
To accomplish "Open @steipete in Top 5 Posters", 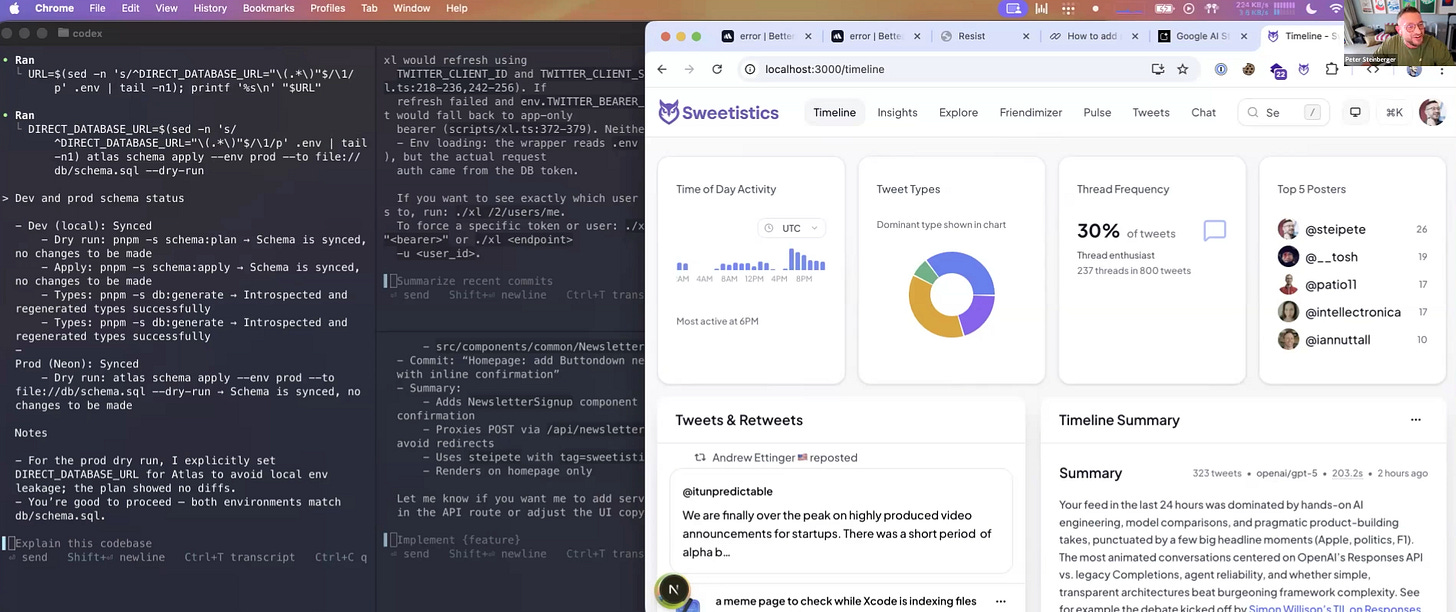I will click(1335, 229).
